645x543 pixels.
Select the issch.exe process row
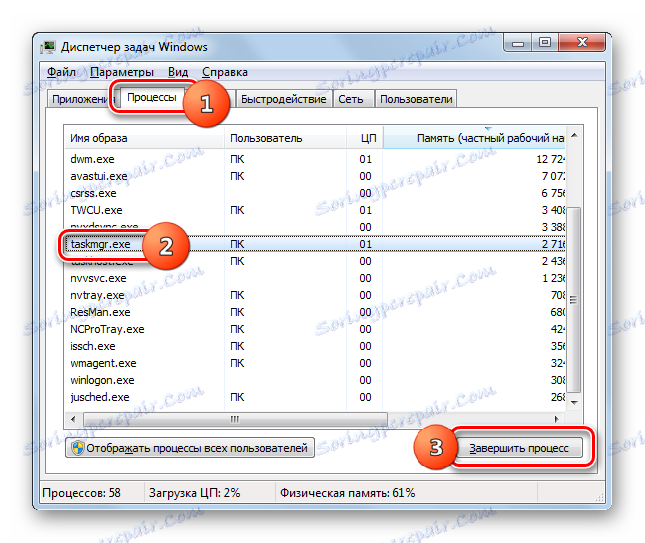tap(315, 346)
